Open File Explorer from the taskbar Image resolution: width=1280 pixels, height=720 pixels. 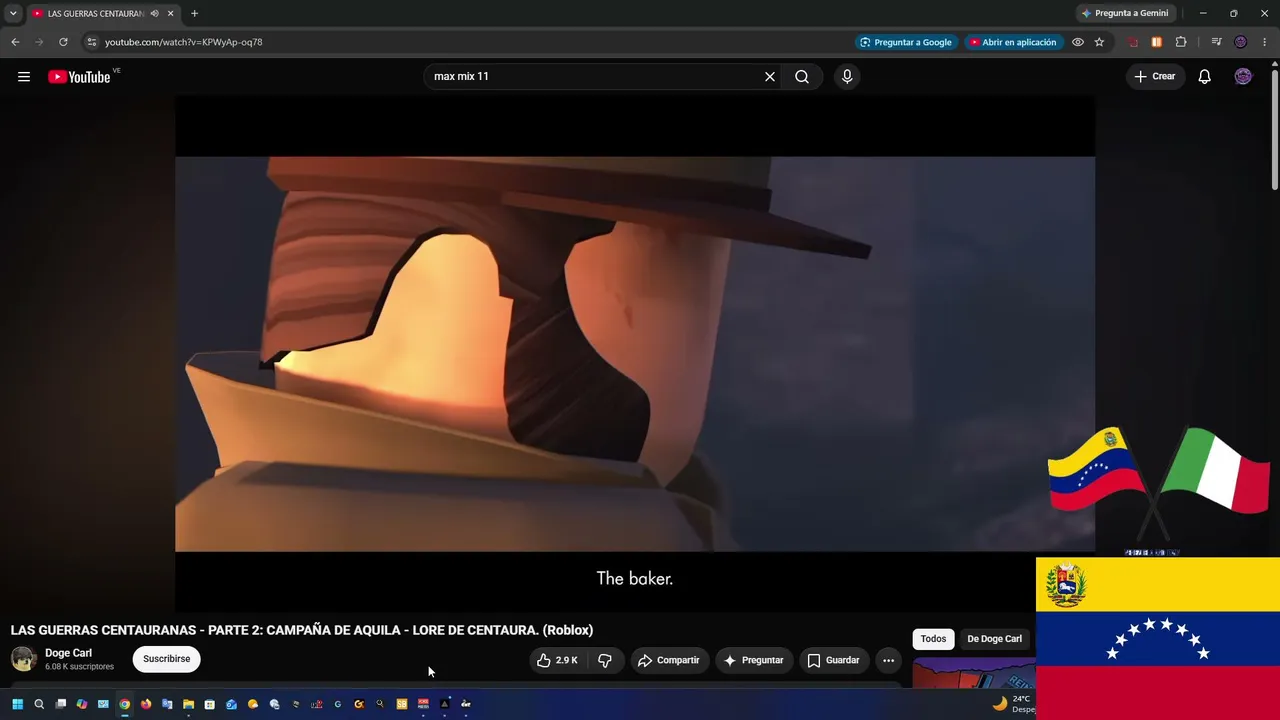188,704
